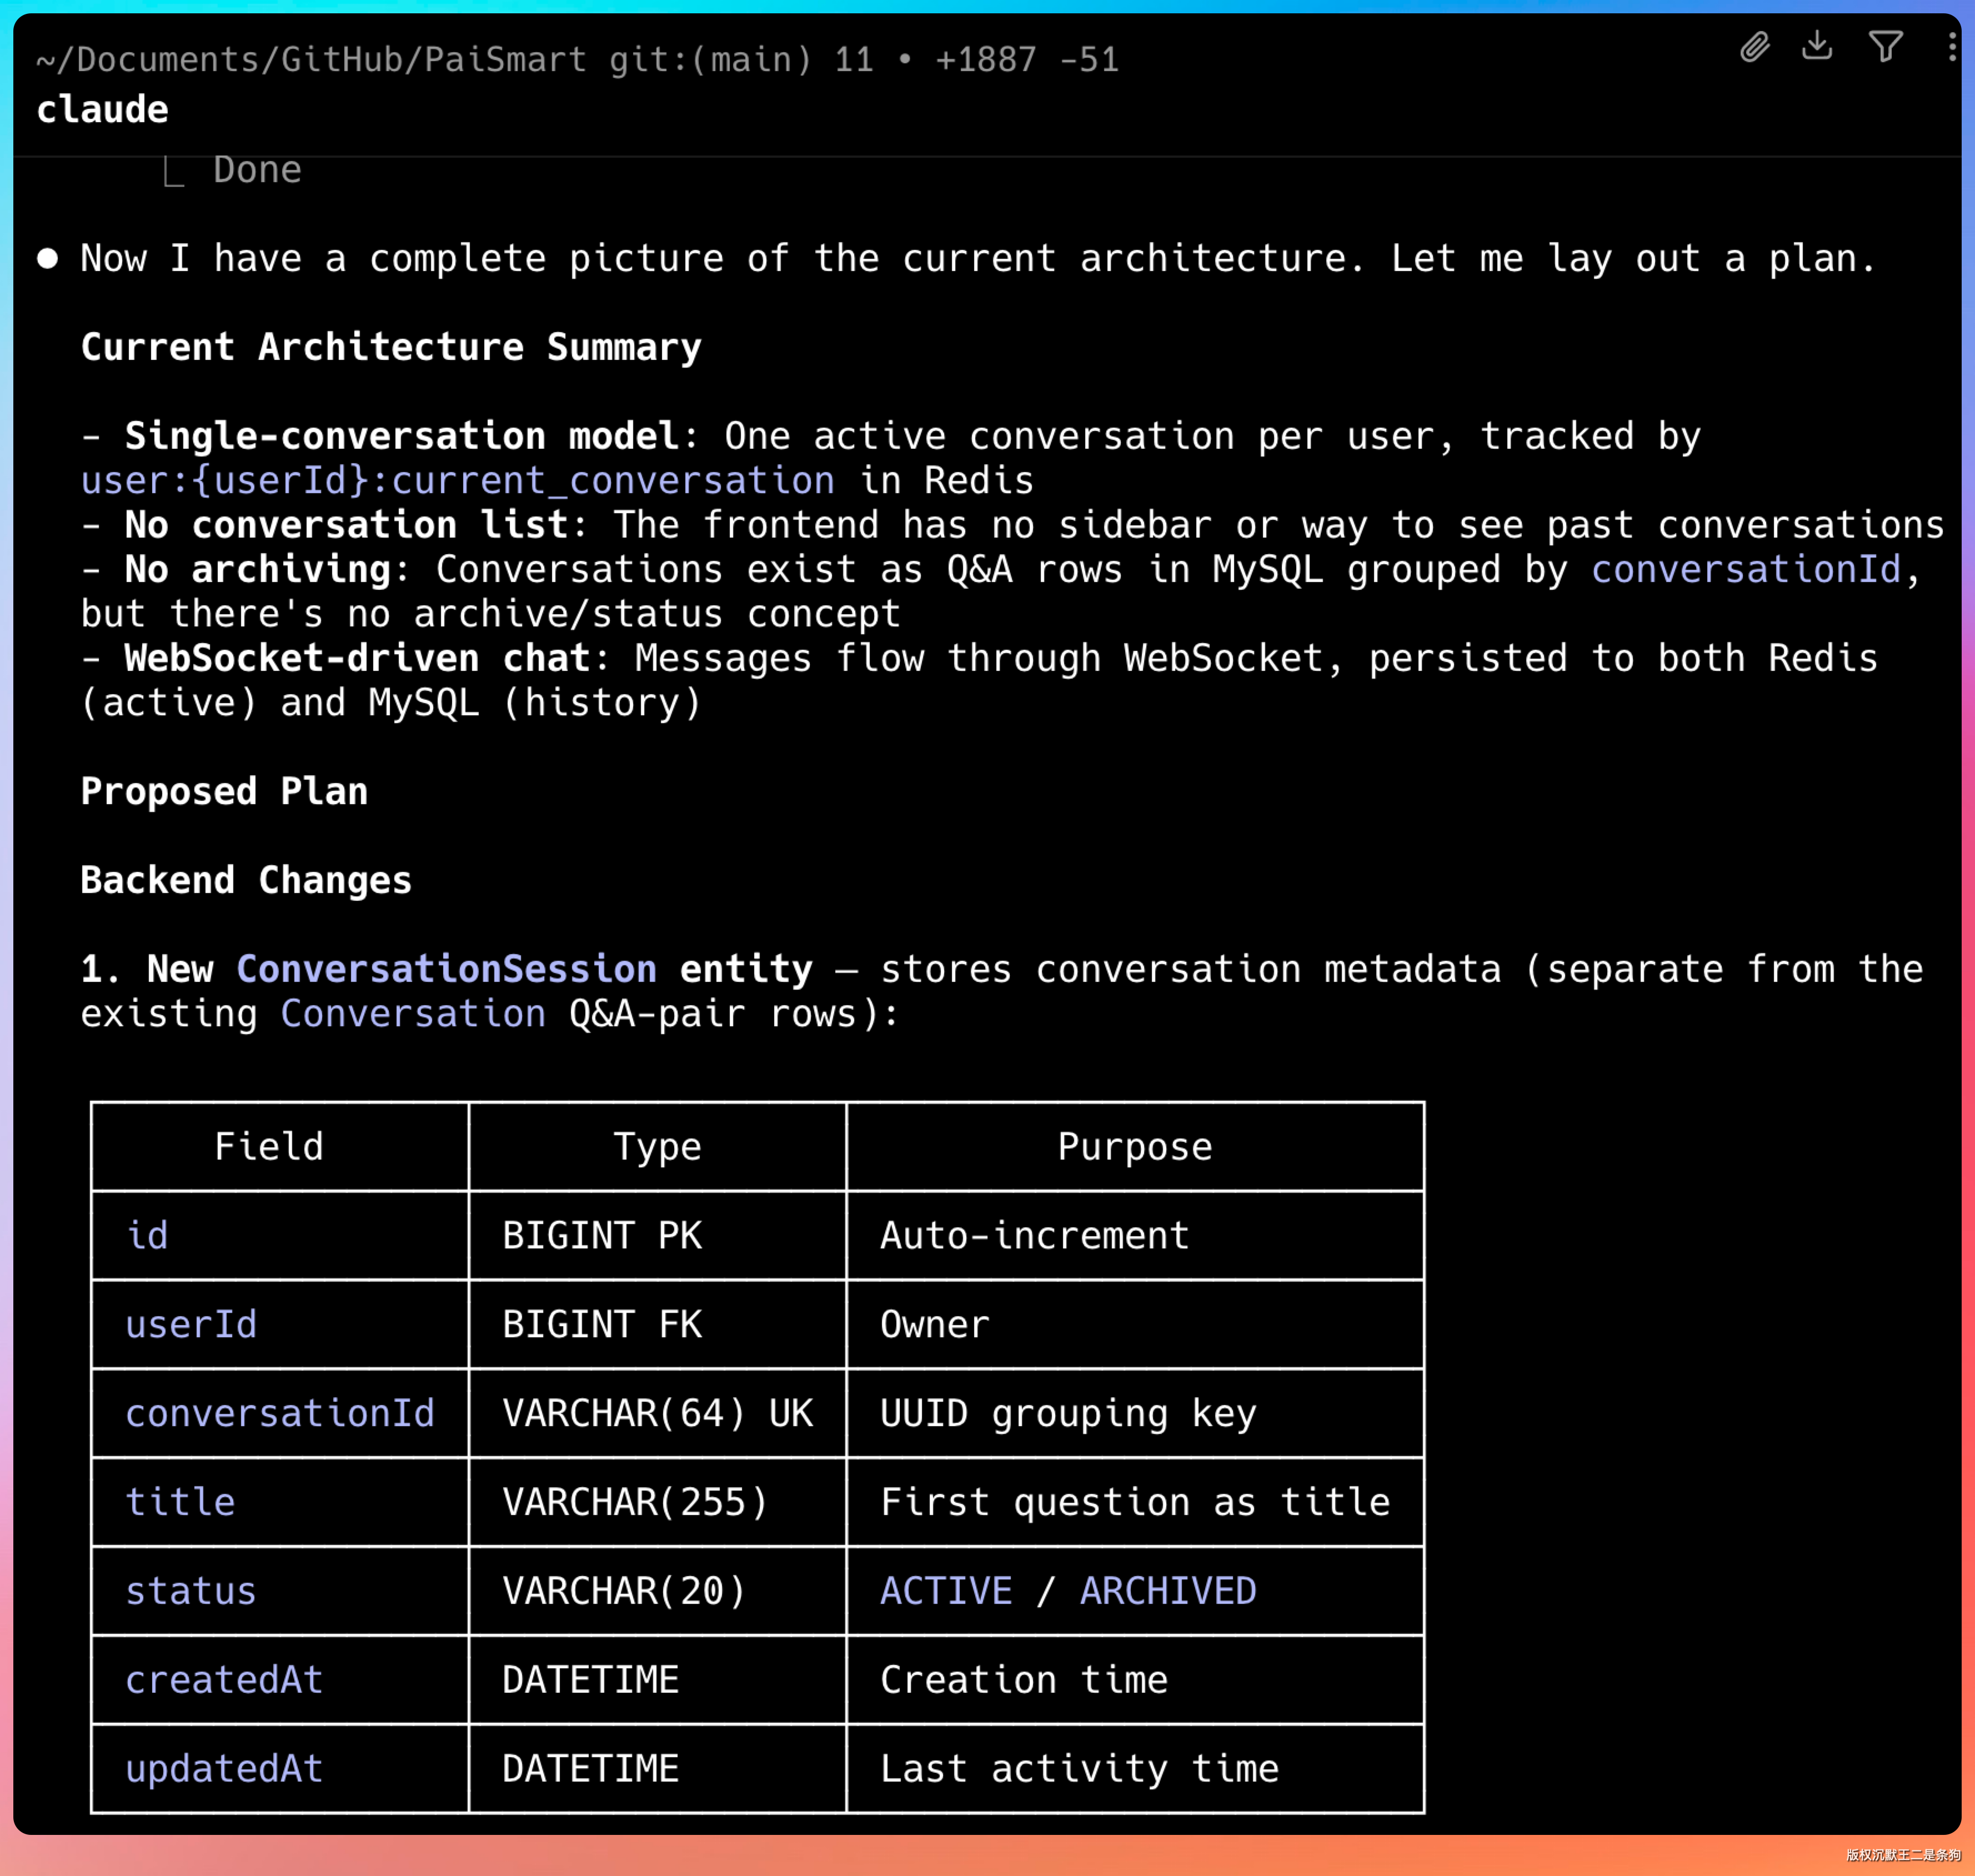
Task: Click the +1887 -51 diff stats
Action: pos(1026,60)
